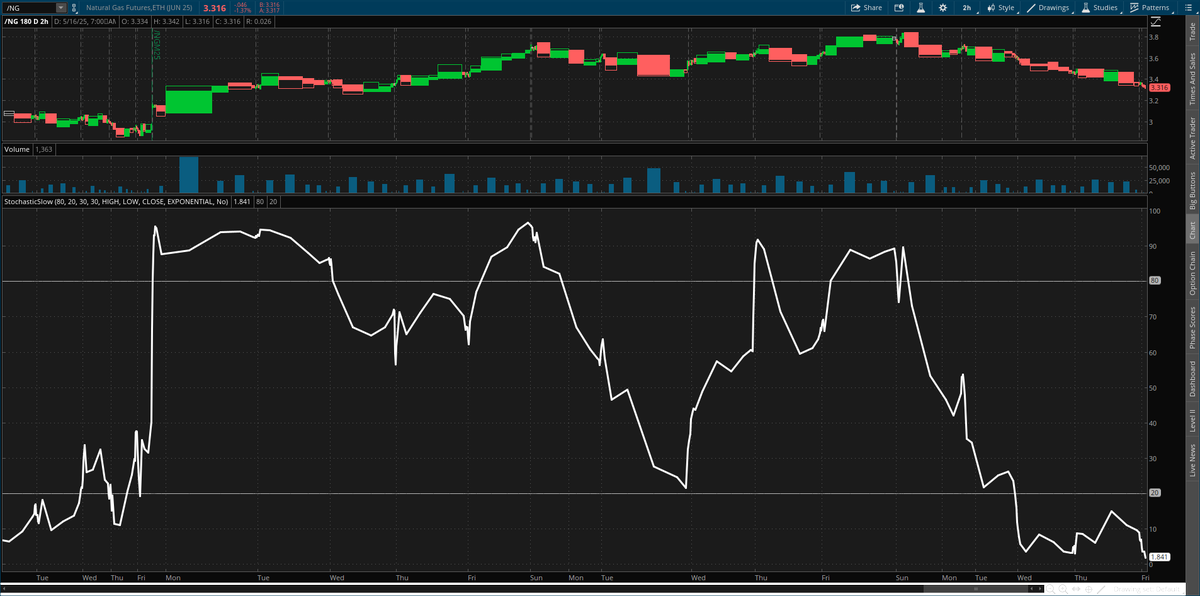The width and height of the screenshot is (1200, 596).
Task: Click the 1.841 stochastic value bubble
Action: click(1159, 557)
